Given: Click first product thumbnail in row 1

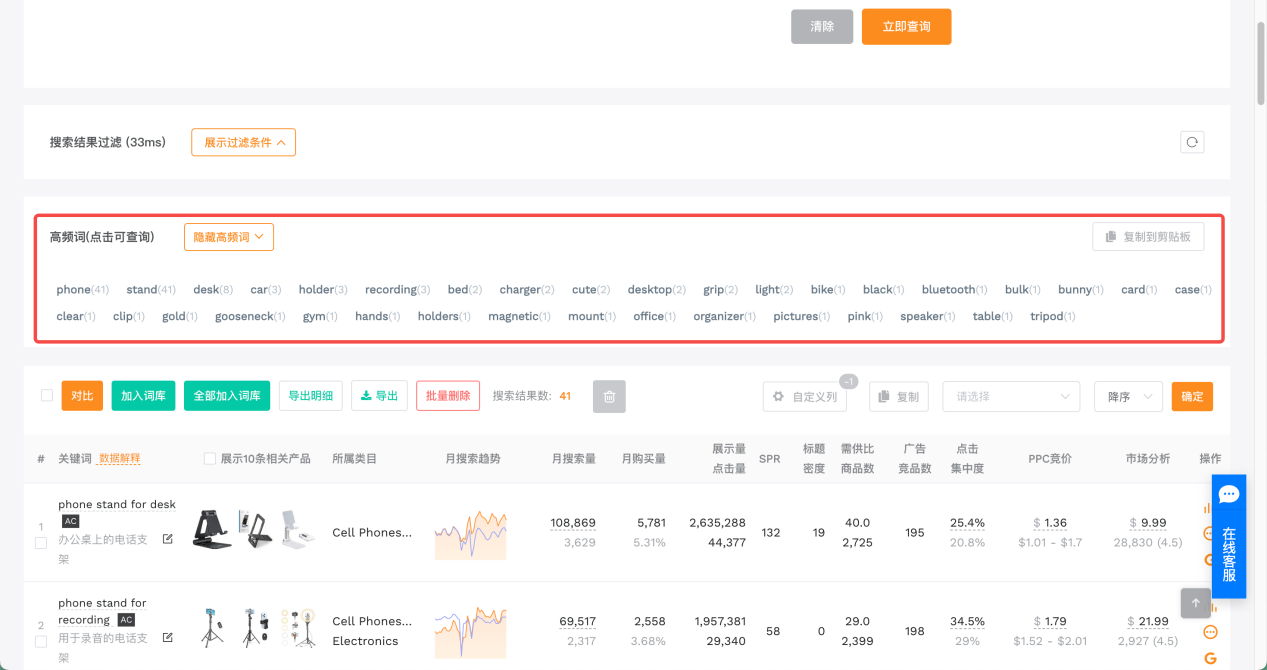Looking at the screenshot, I should (212, 529).
